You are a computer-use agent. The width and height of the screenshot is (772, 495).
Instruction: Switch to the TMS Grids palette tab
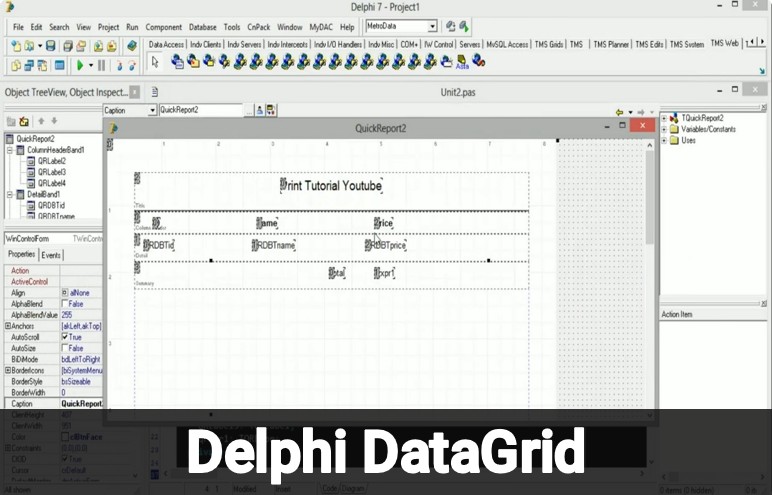pyautogui.click(x=548, y=44)
